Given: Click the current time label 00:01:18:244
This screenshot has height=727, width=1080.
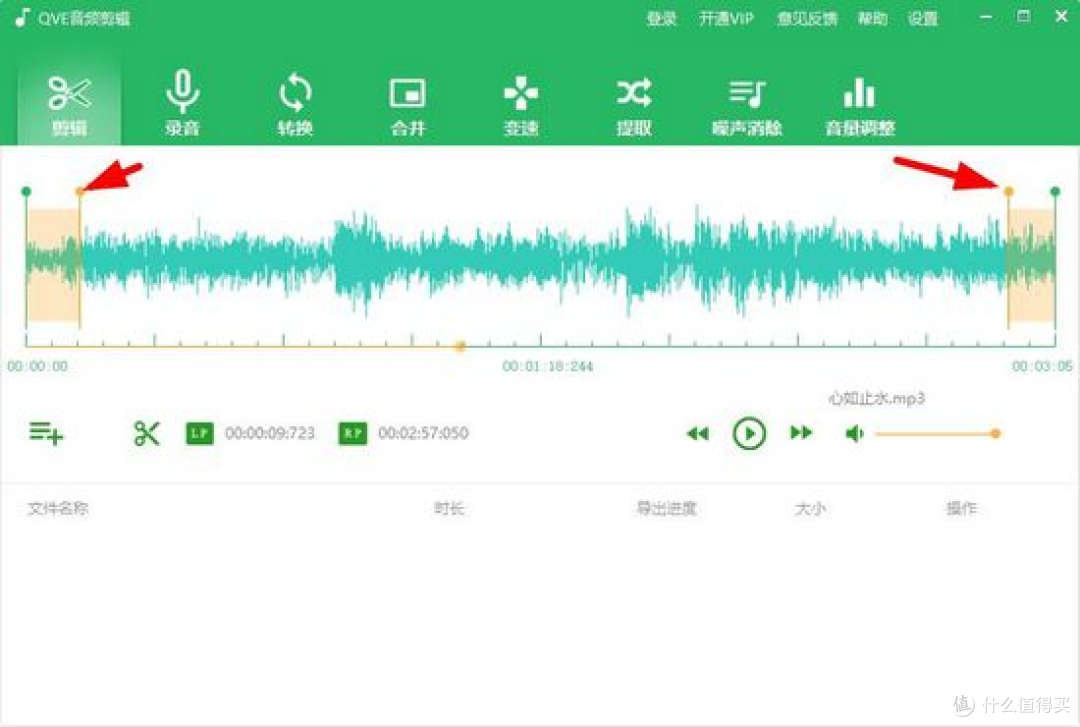Looking at the screenshot, I should (x=548, y=366).
